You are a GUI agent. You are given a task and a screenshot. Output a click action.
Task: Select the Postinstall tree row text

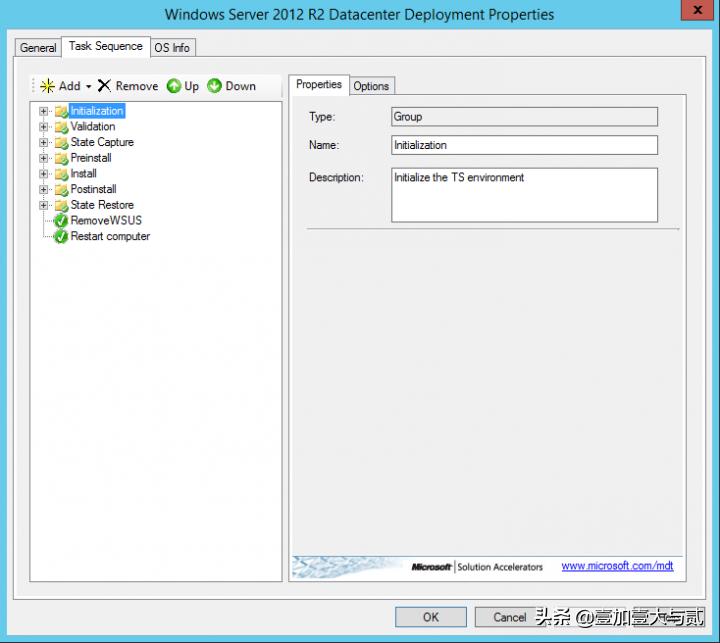point(93,189)
